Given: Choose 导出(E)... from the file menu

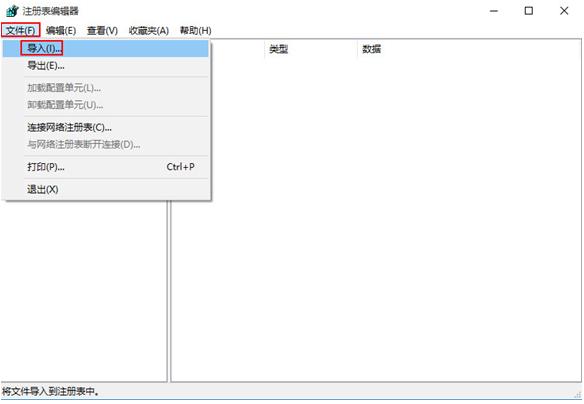Looking at the screenshot, I should click(x=105, y=66).
